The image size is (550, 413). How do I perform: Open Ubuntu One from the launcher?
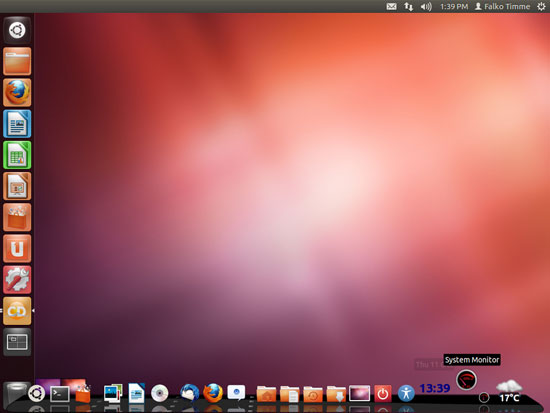[17, 248]
